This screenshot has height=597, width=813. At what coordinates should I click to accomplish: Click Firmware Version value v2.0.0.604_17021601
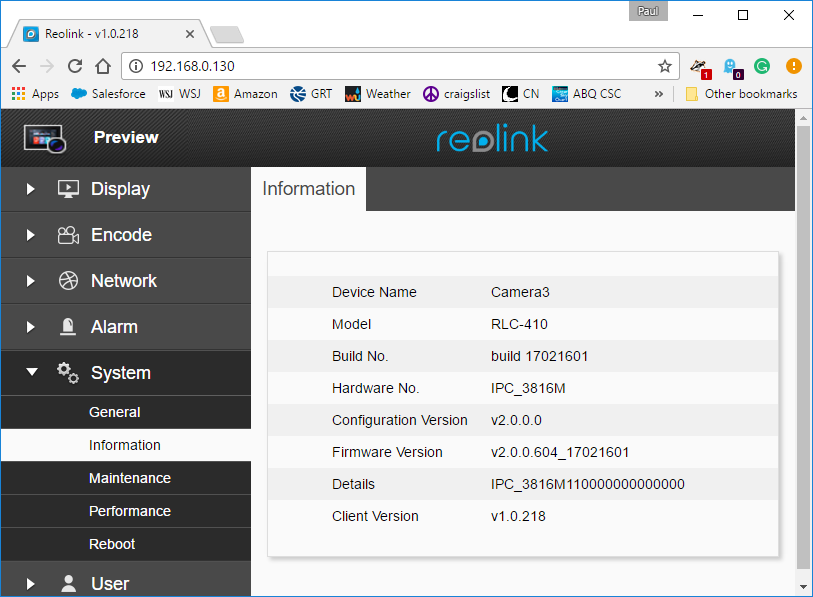(559, 452)
